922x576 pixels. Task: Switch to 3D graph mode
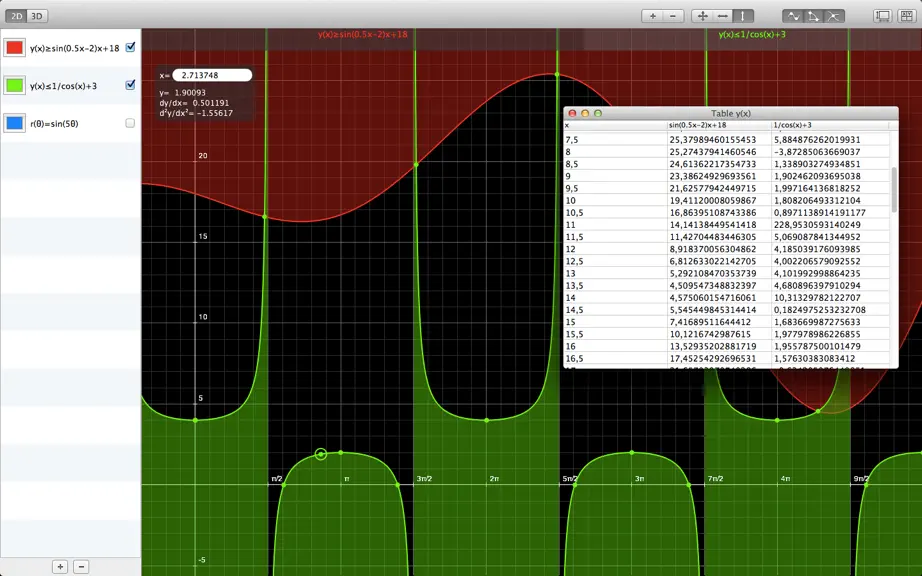(x=37, y=16)
